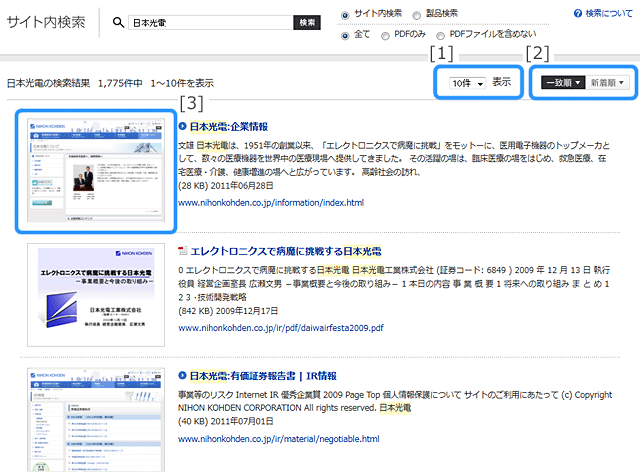Open the 日本光電:有価証券報告書 | IR情報 result

263,376
